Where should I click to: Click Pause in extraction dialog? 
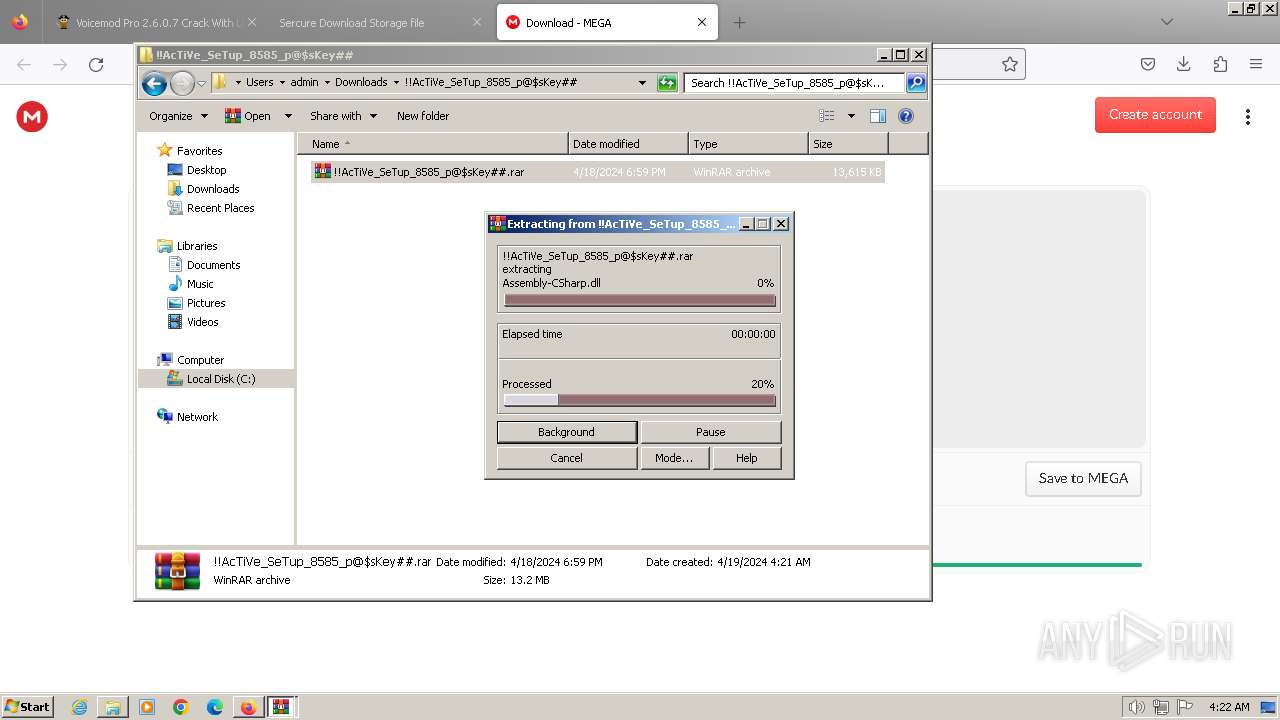coord(711,432)
